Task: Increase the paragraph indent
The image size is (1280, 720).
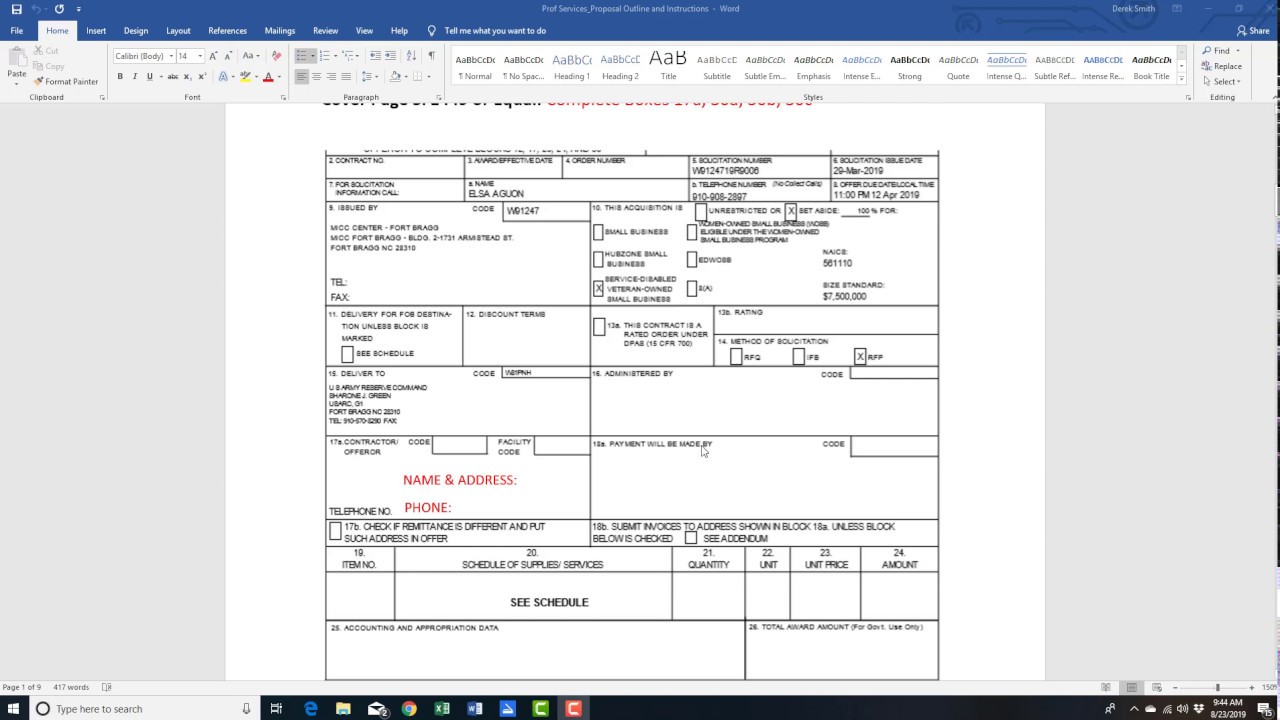Action: 389,56
